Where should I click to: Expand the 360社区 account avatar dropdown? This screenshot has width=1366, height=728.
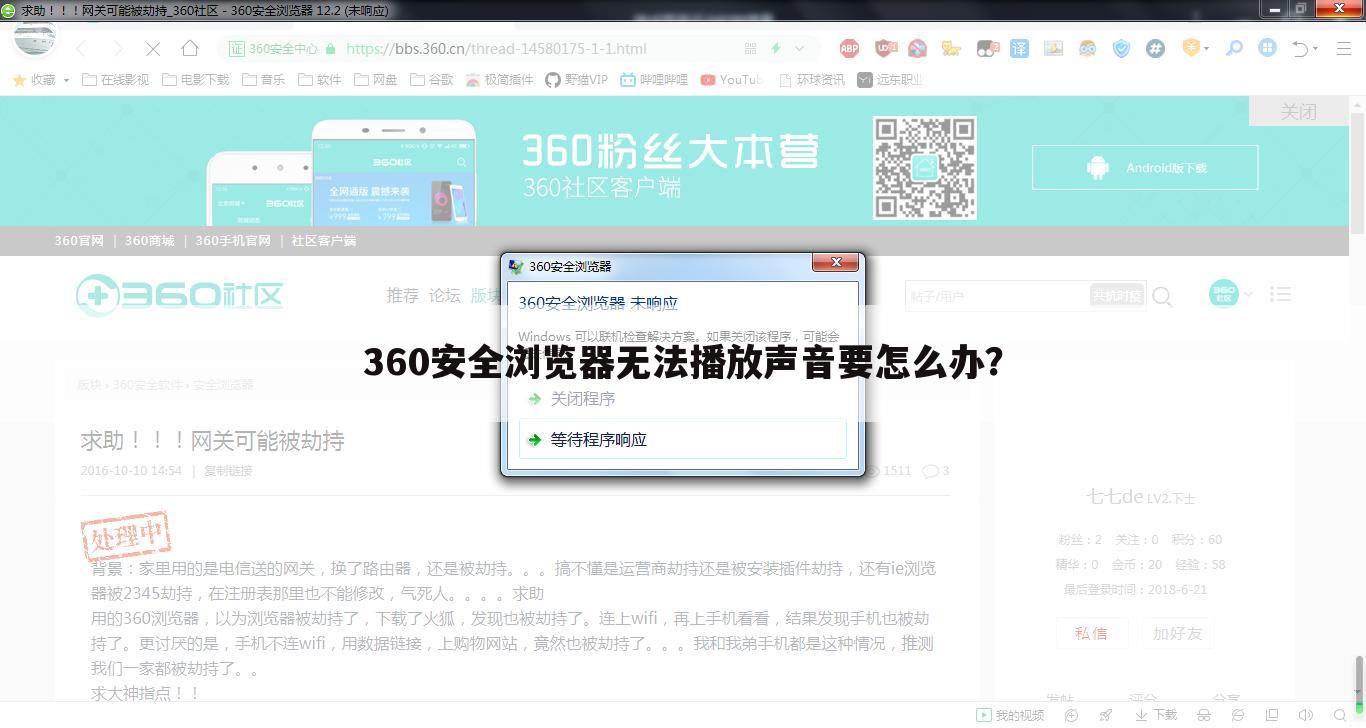1248,294
